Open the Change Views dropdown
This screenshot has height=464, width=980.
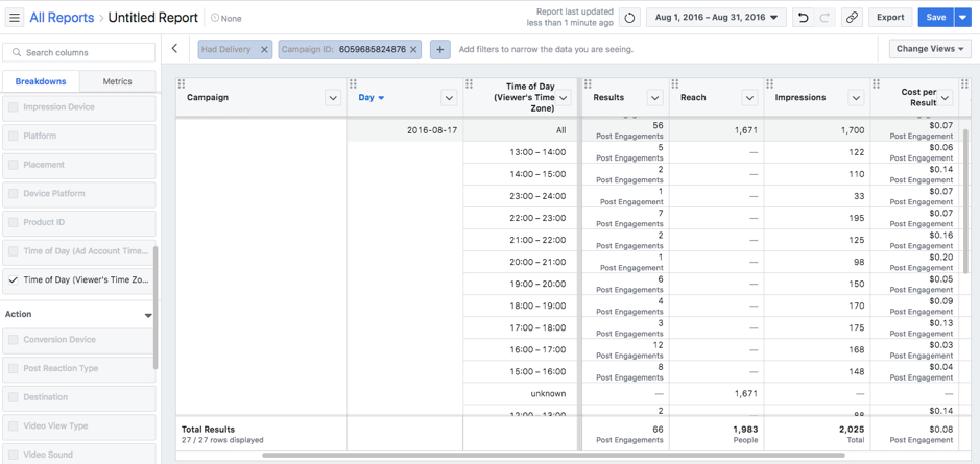click(x=930, y=49)
